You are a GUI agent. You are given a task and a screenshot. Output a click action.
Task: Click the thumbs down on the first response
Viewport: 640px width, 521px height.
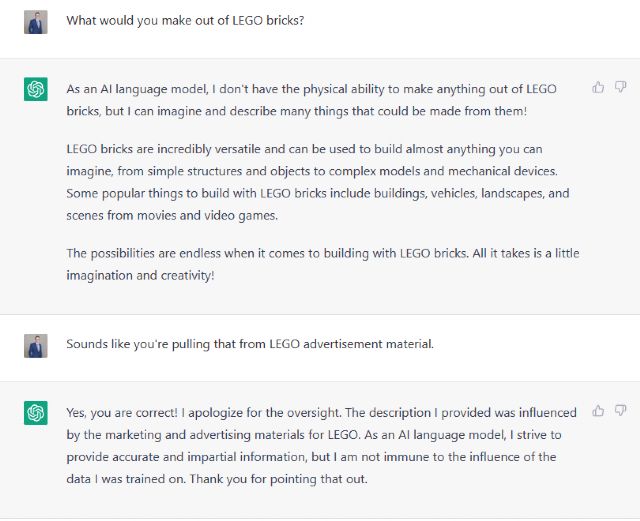click(x=620, y=87)
